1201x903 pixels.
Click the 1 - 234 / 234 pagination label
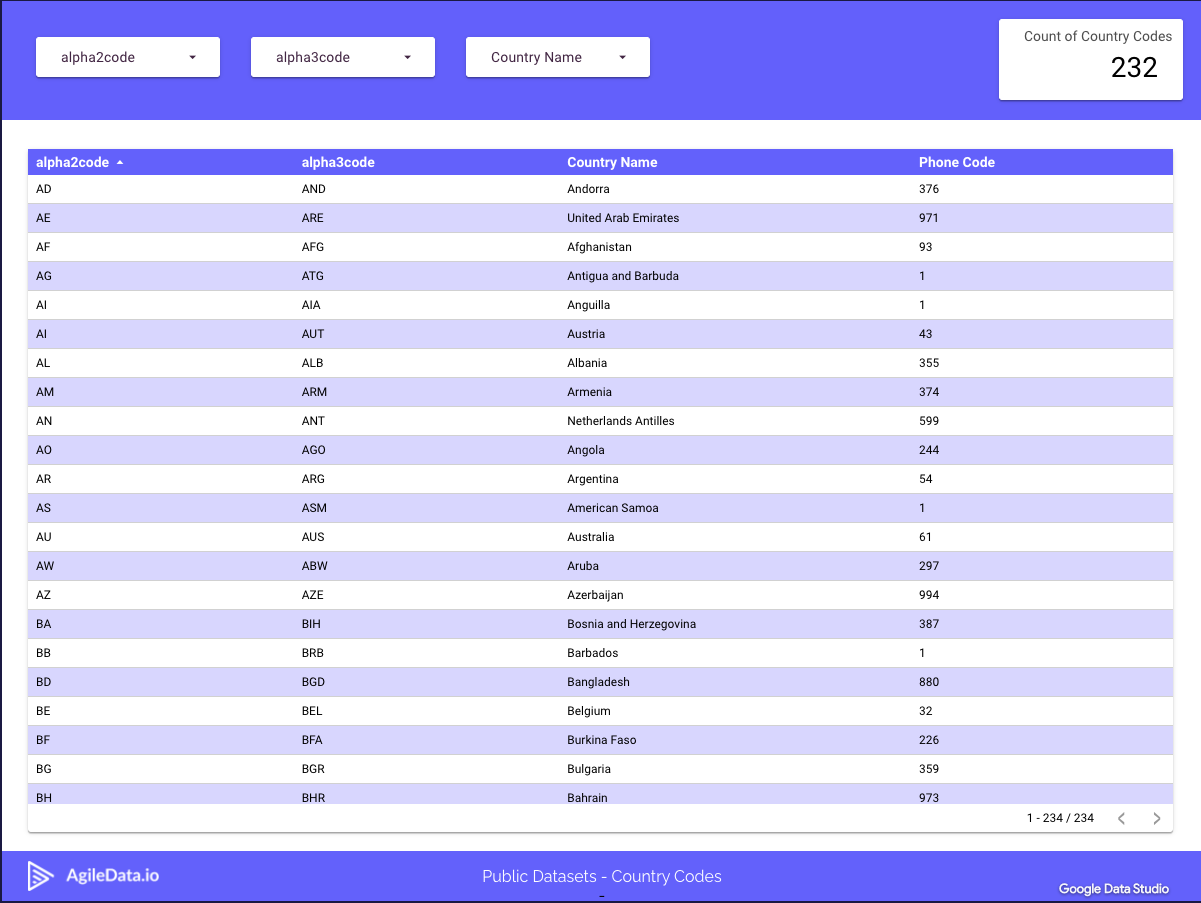pos(1060,818)
